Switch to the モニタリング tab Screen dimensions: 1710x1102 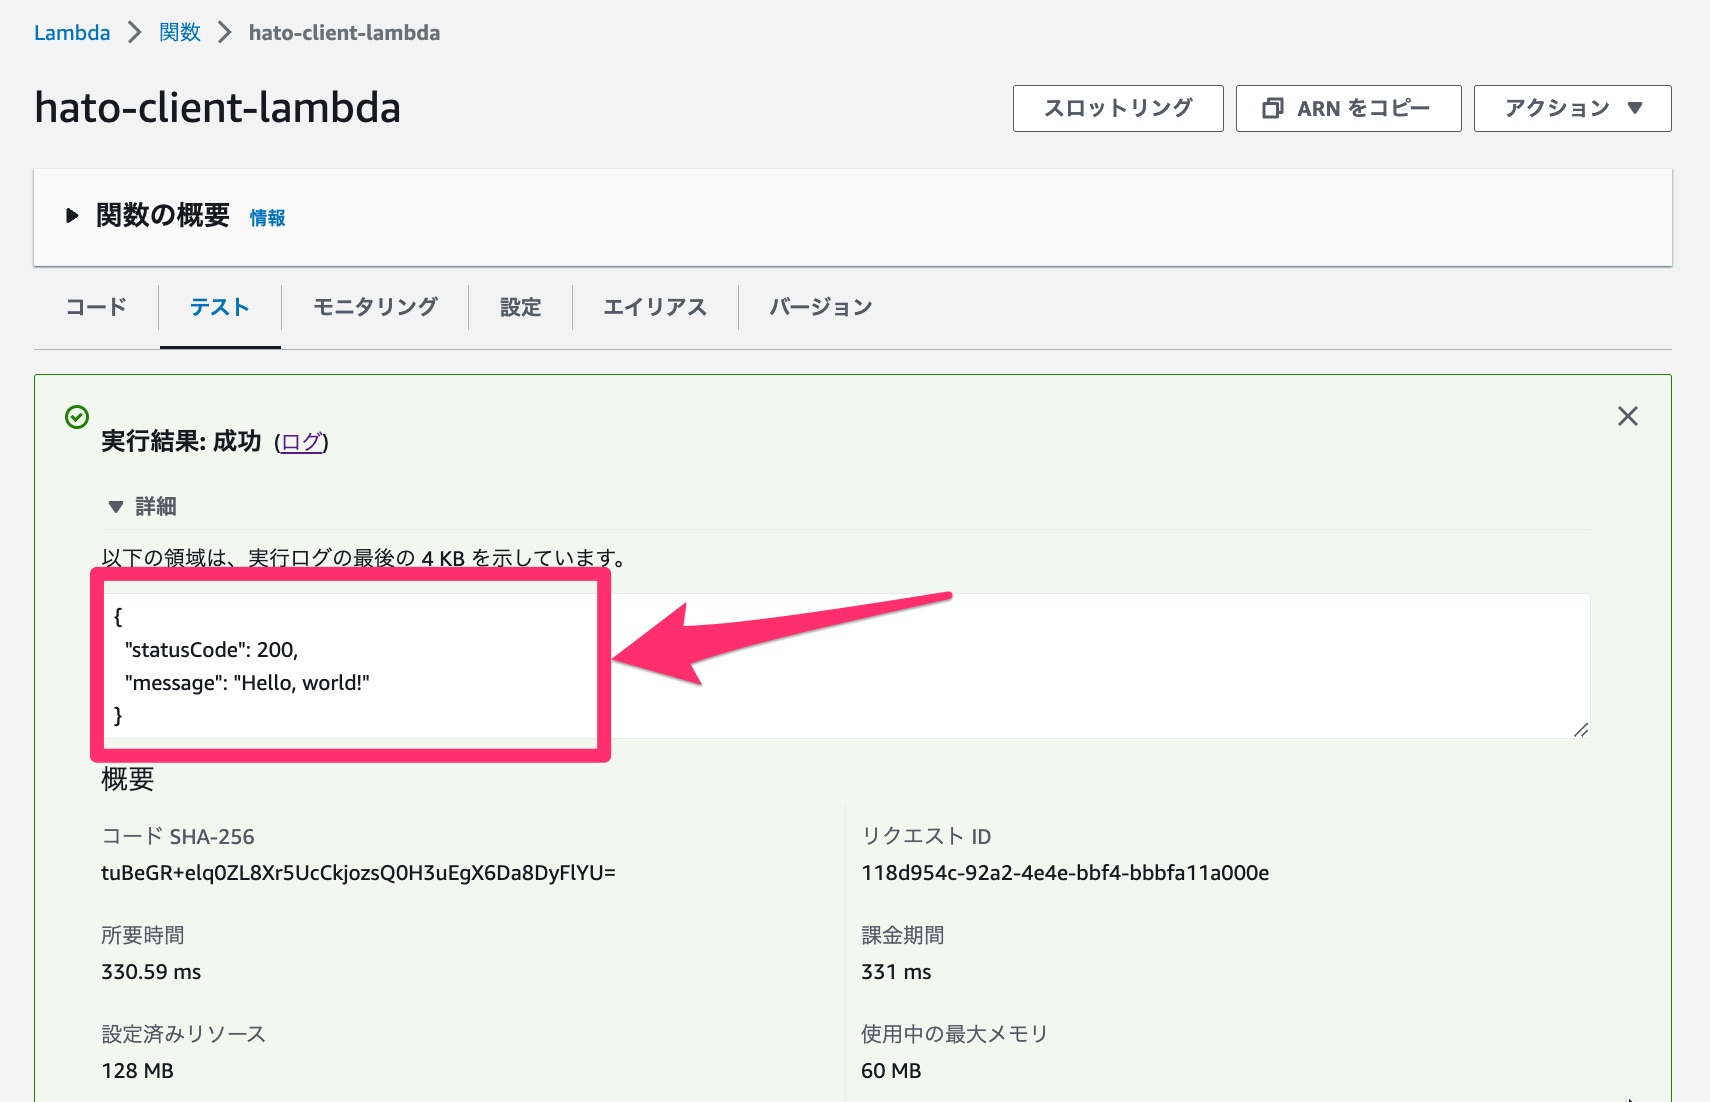374,307
